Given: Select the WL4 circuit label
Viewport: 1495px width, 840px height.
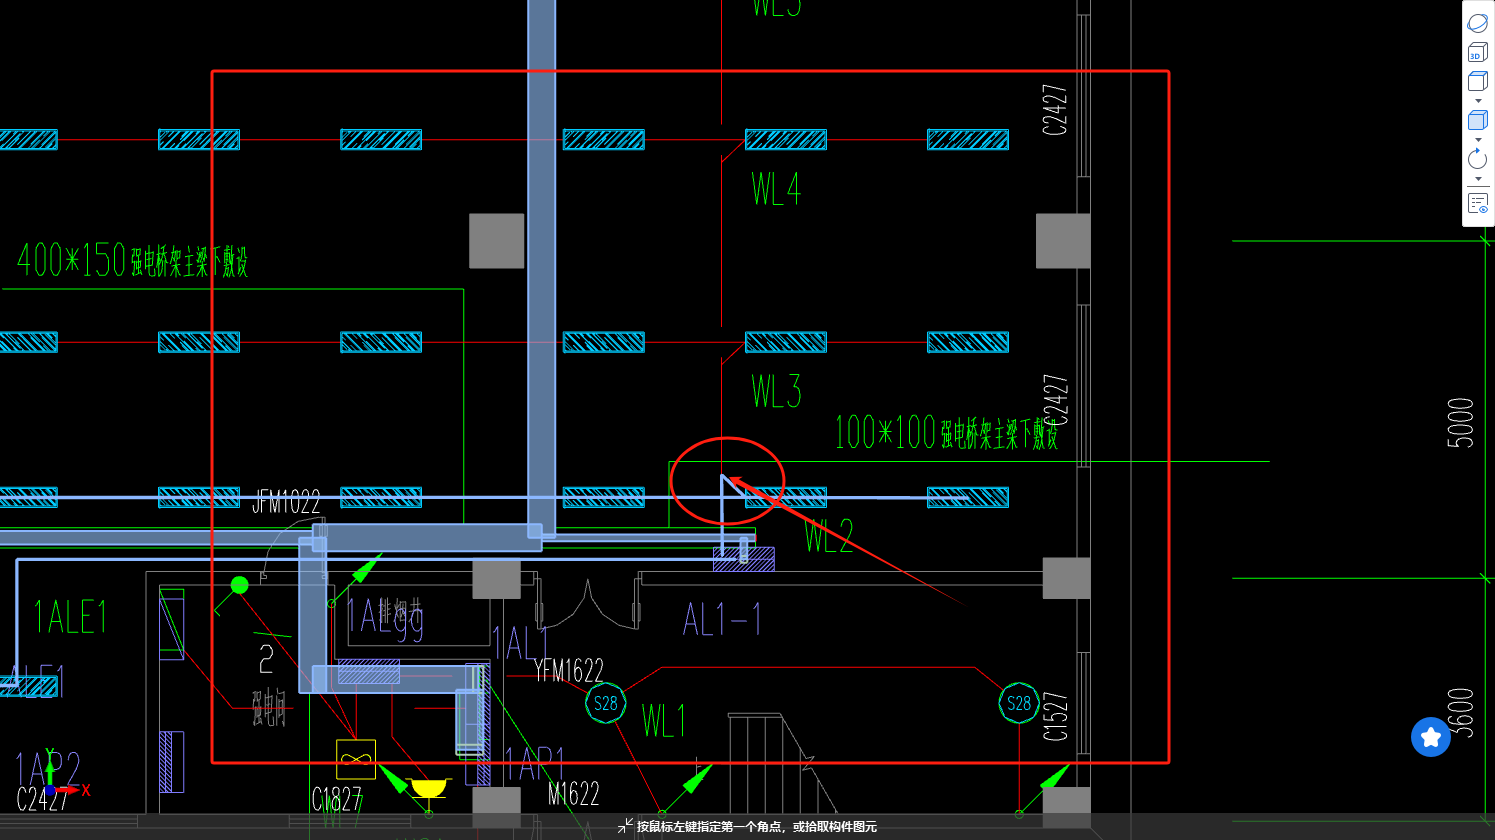Looking at the screenshot, I should tap(776, 188).
